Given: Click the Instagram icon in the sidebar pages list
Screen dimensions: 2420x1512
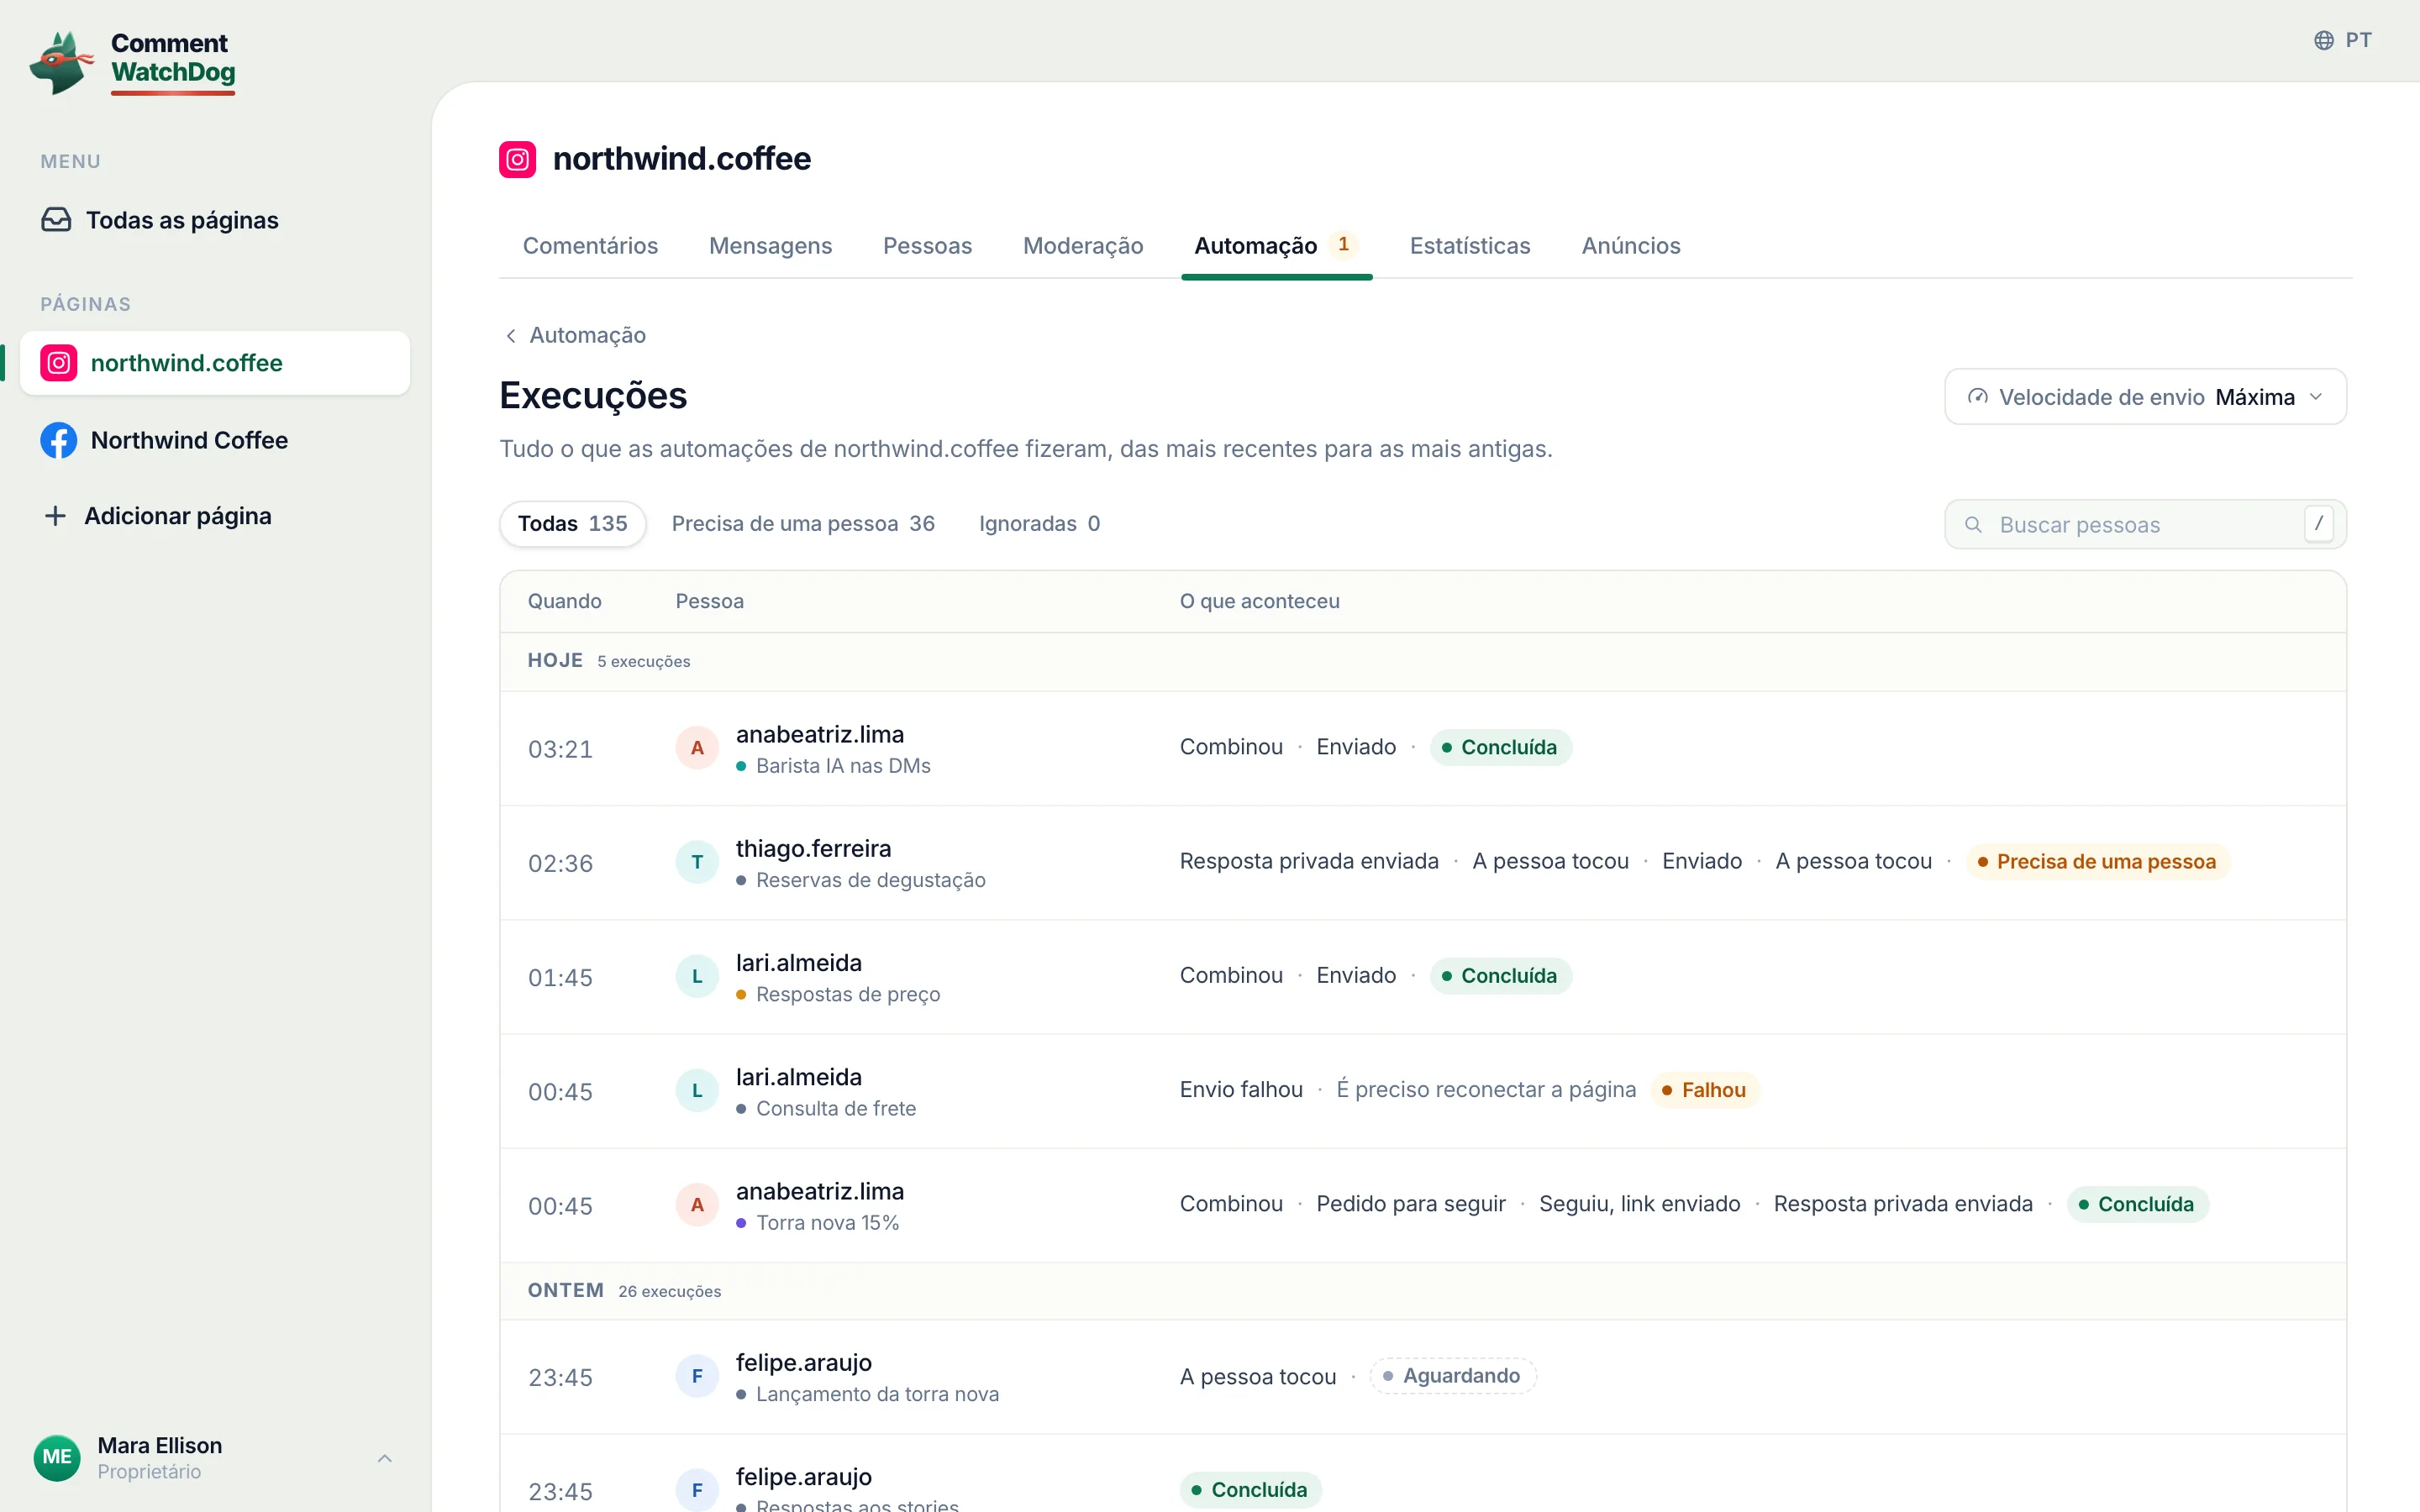Looking at the screenshot, I should 59,363.
